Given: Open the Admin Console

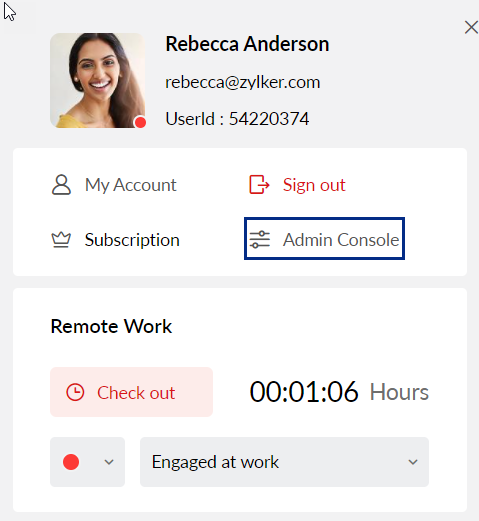Looking at the screenshot, I should pos(324,239).
